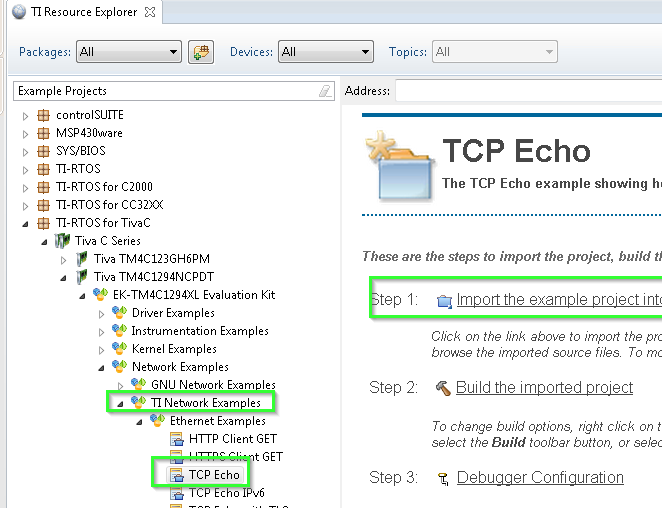Clear the search with the eraser icon

[326, 91]
